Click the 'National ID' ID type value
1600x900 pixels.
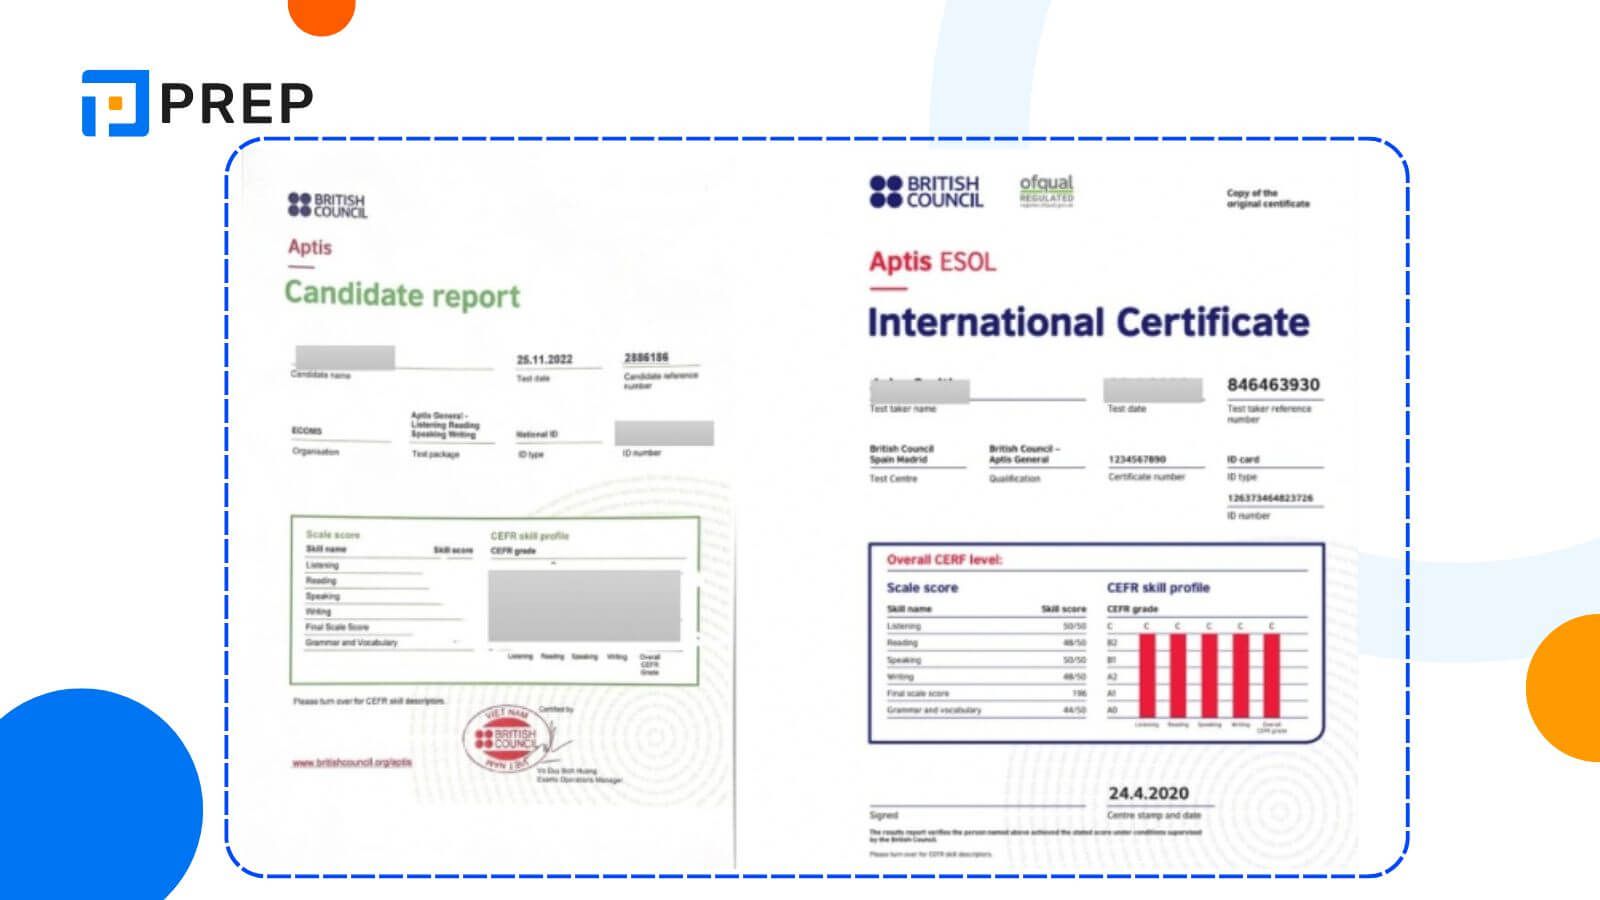[537, 434]
